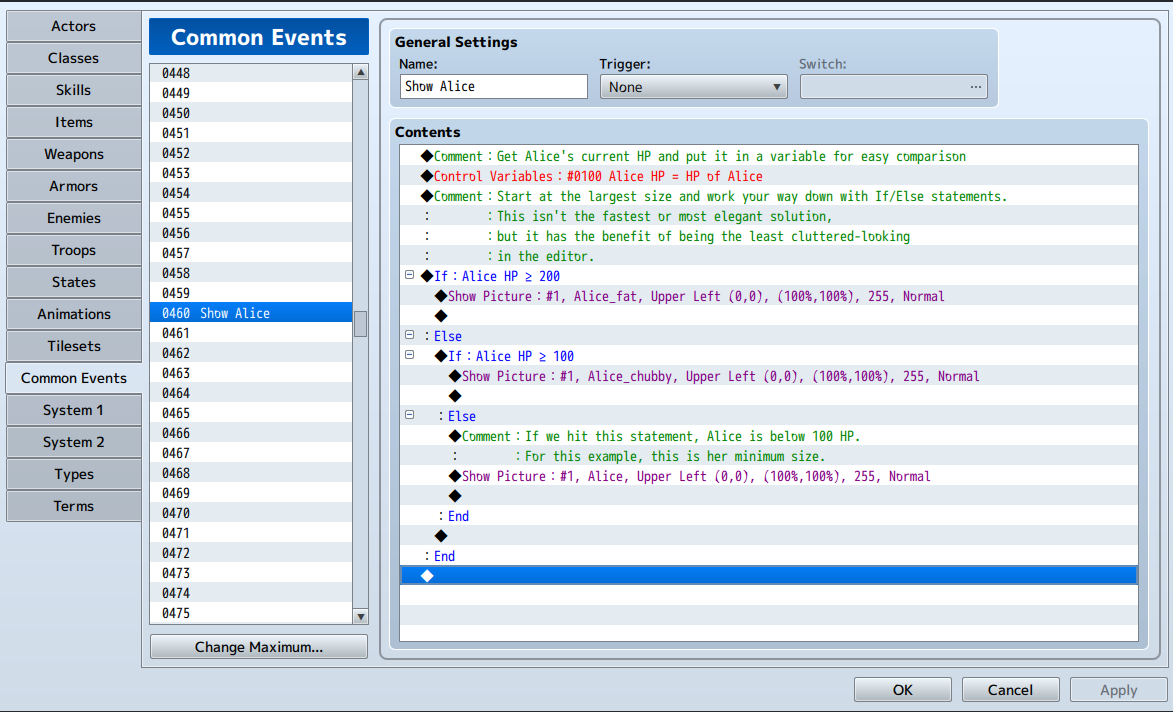This screenshot has width=1173, height=712.
Task: Select the States tab
Action: pos(73,283)
